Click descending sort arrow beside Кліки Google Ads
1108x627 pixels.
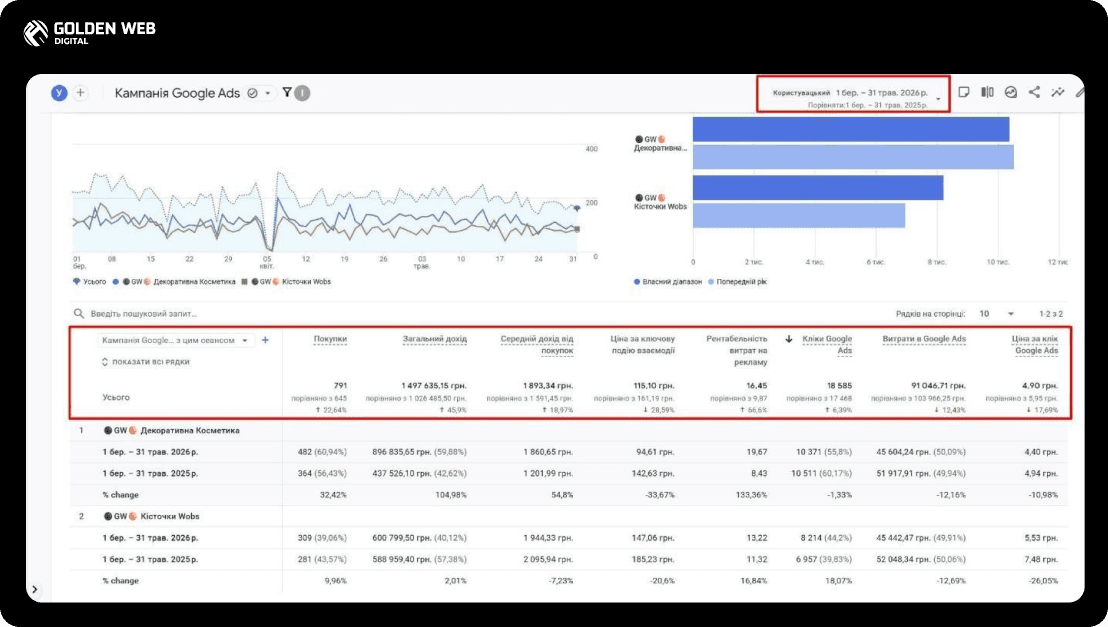click(789, 339)
